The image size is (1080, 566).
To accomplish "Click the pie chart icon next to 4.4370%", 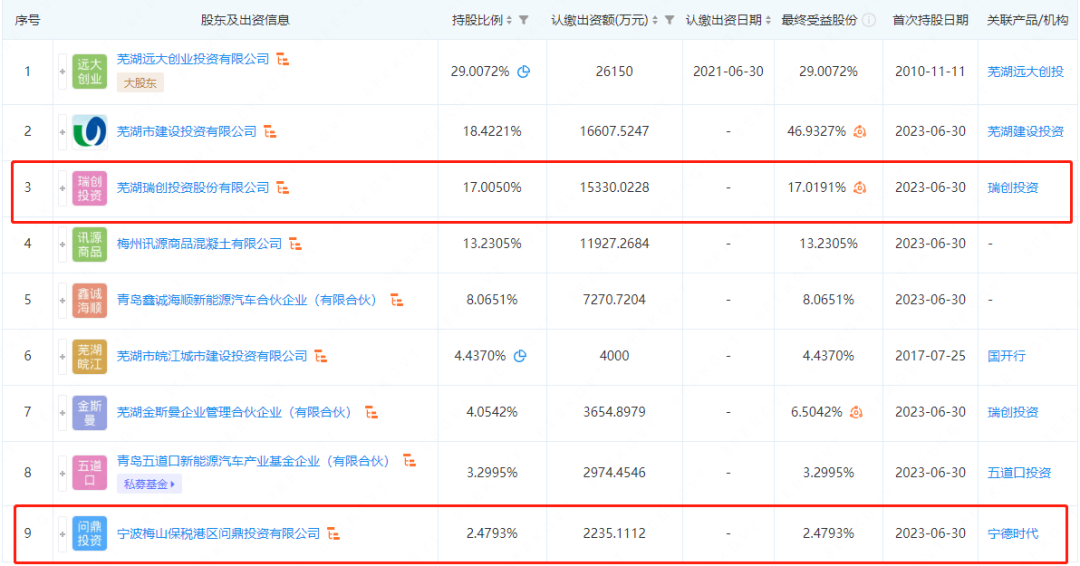I will (x=520, y=356).
